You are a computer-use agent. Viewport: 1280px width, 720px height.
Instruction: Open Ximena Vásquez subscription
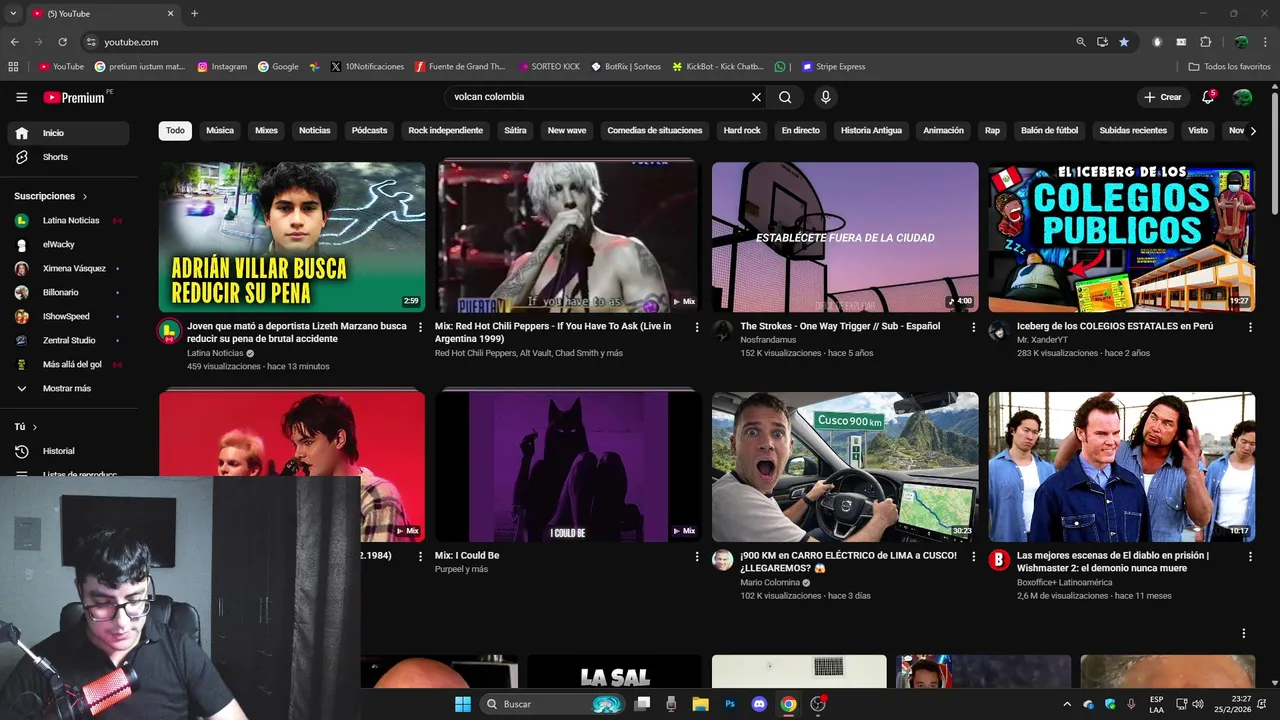click(x=68, y=268)
